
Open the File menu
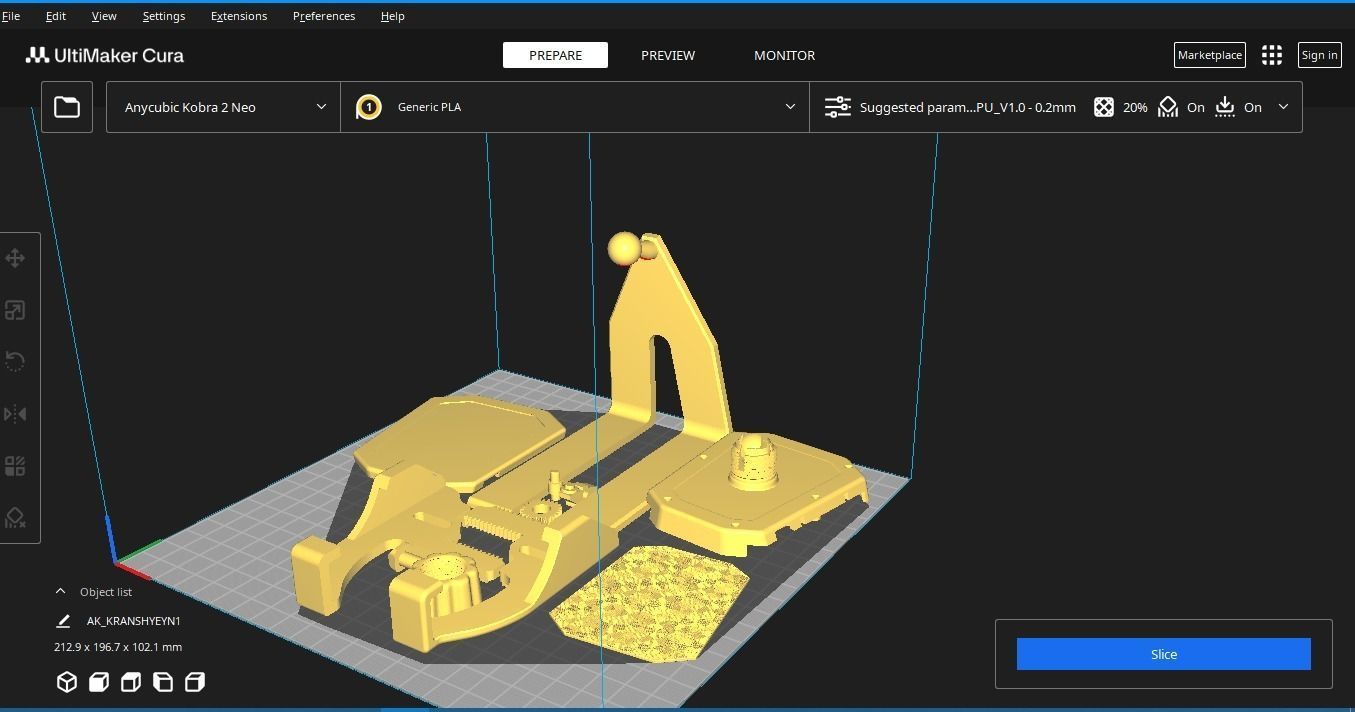click(11, 16)
